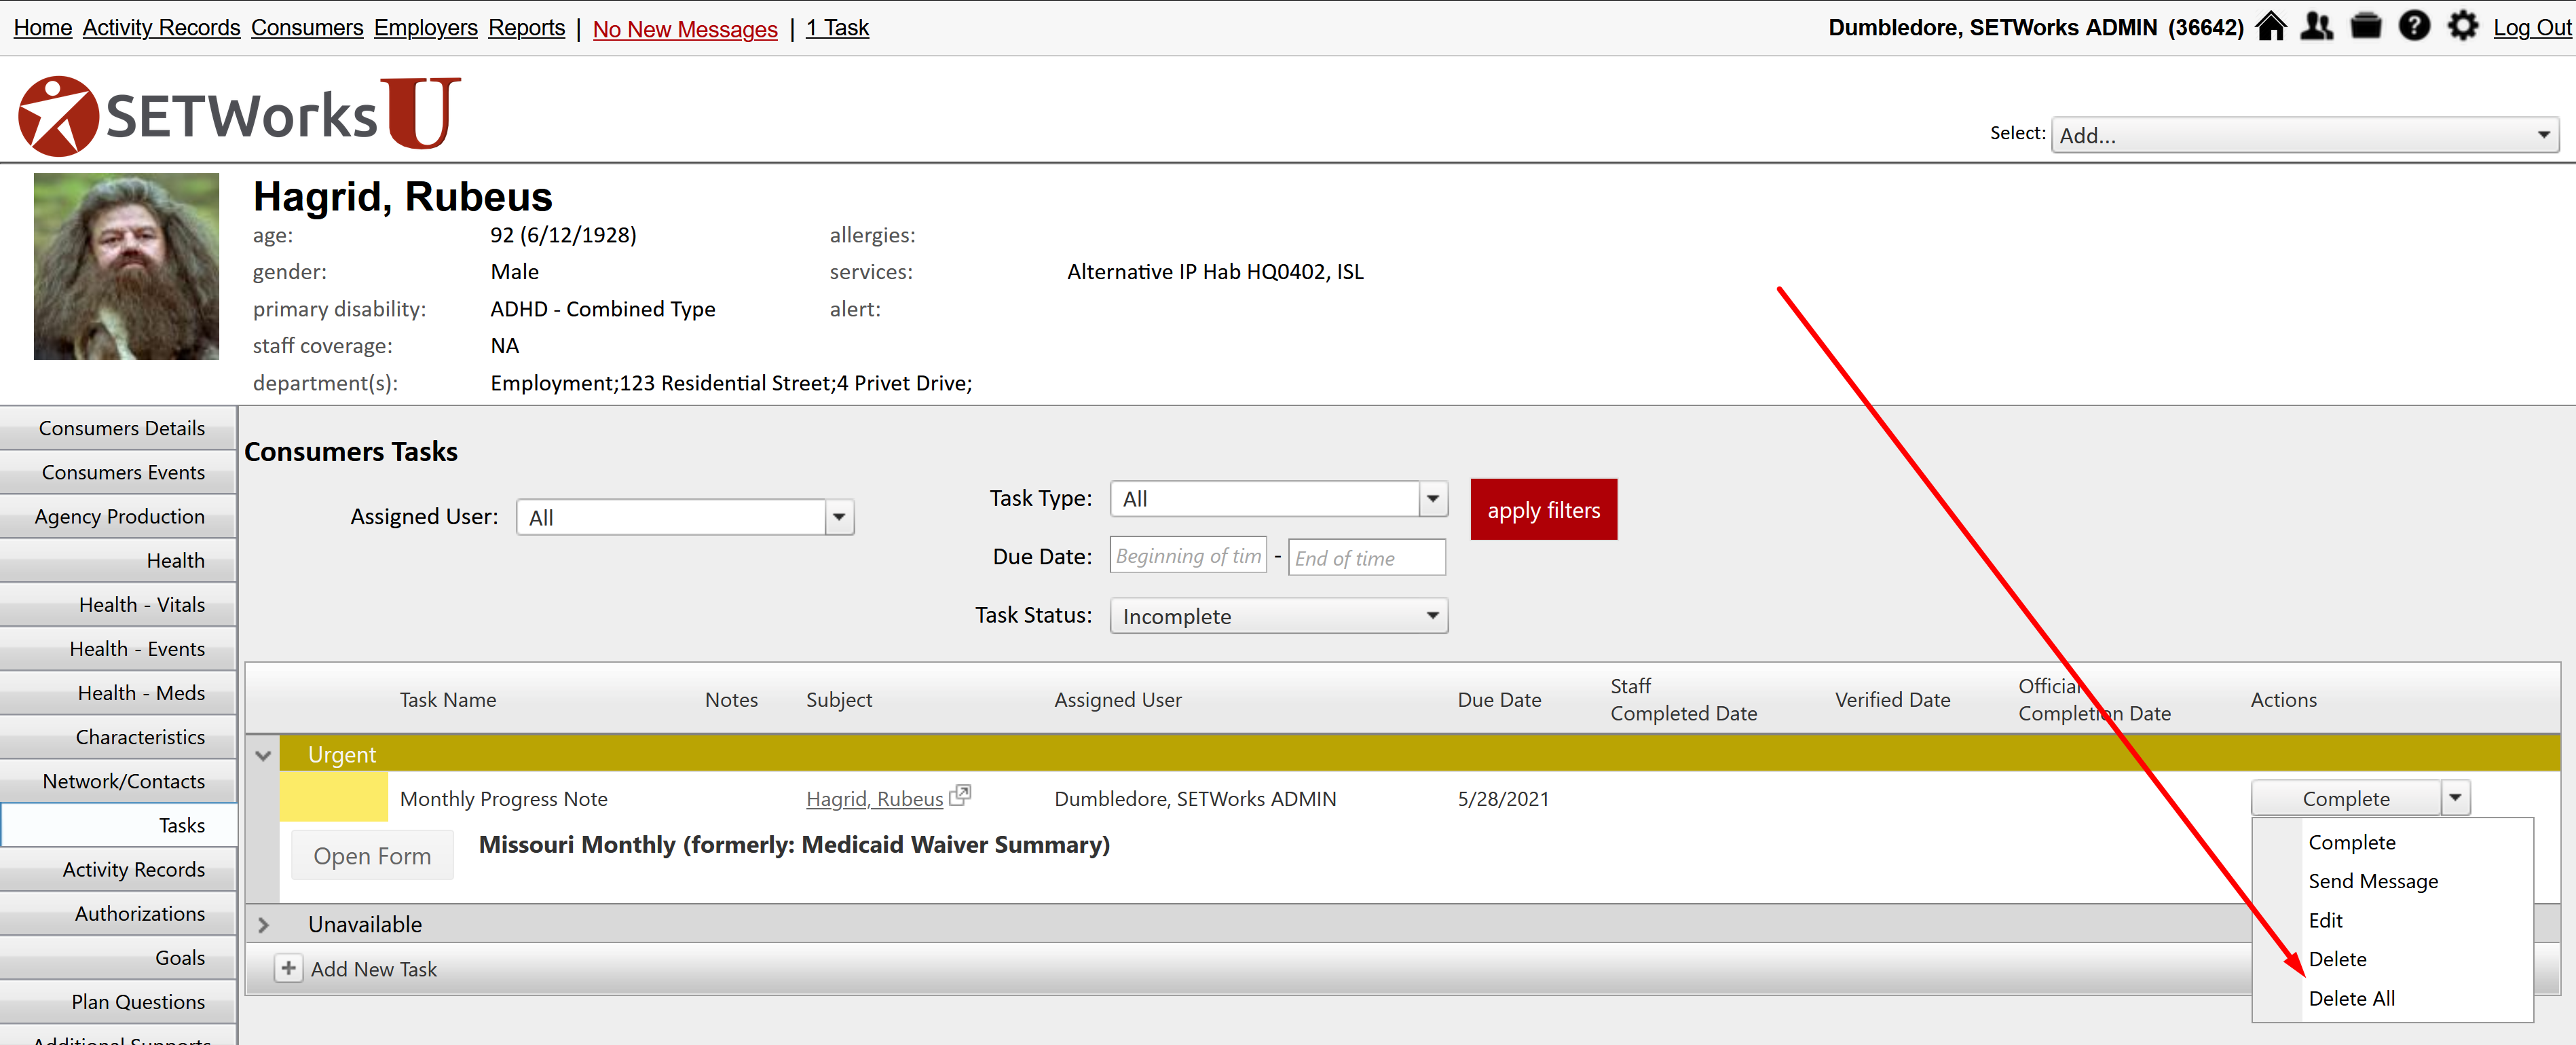The image size is (2576, 1045).
Task: Click the yellow urgent color cell
Action: 333,798
